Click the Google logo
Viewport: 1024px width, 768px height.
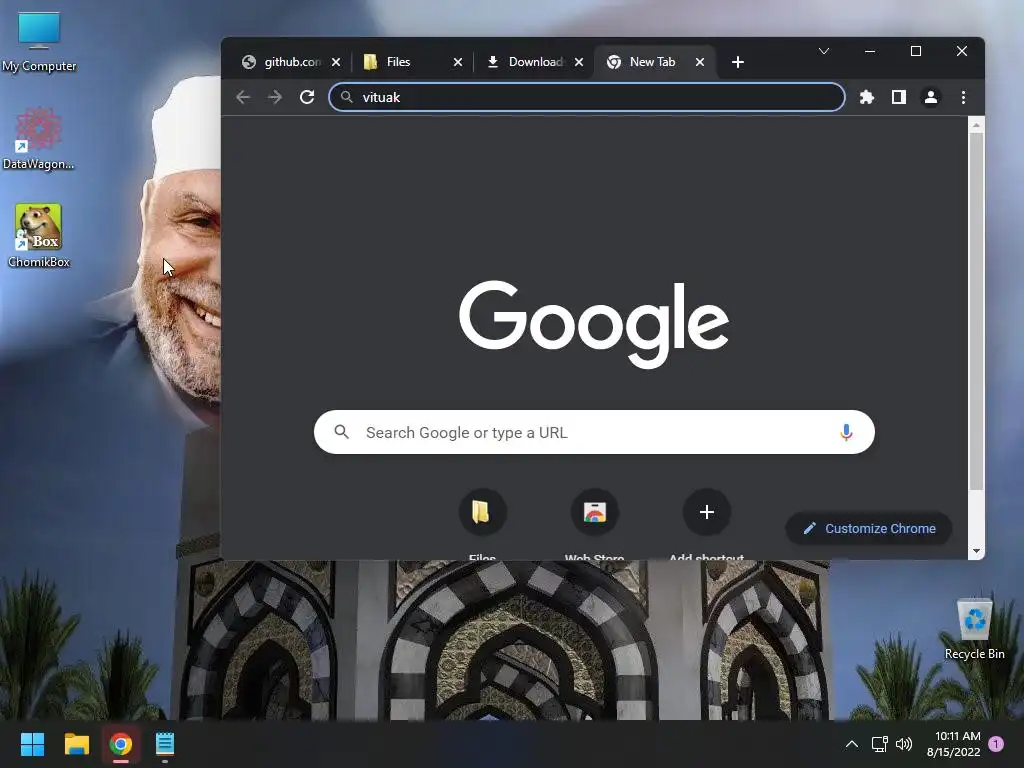[594, 324]
